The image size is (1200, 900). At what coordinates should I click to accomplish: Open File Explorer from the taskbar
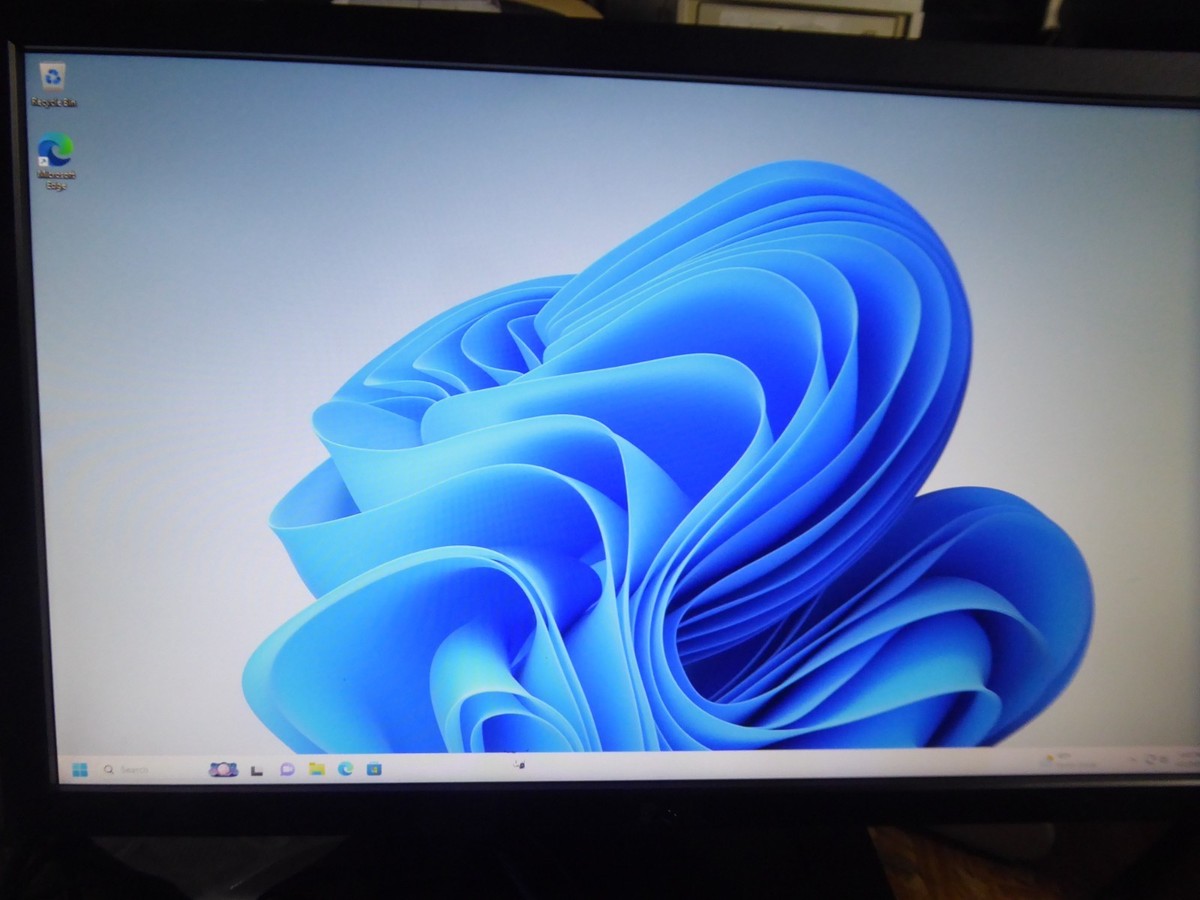pyautogui.click(x=316, y=769)
